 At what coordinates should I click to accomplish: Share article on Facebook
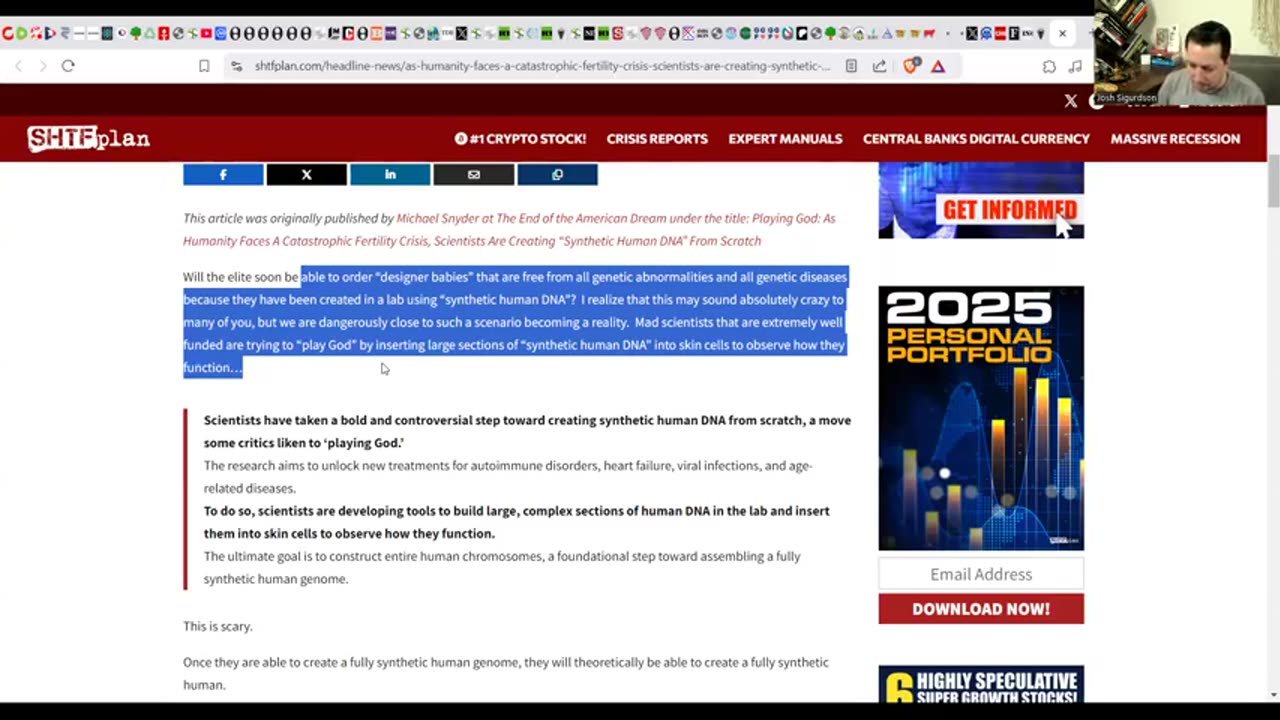pyautogui.click(x=223, y=175)
